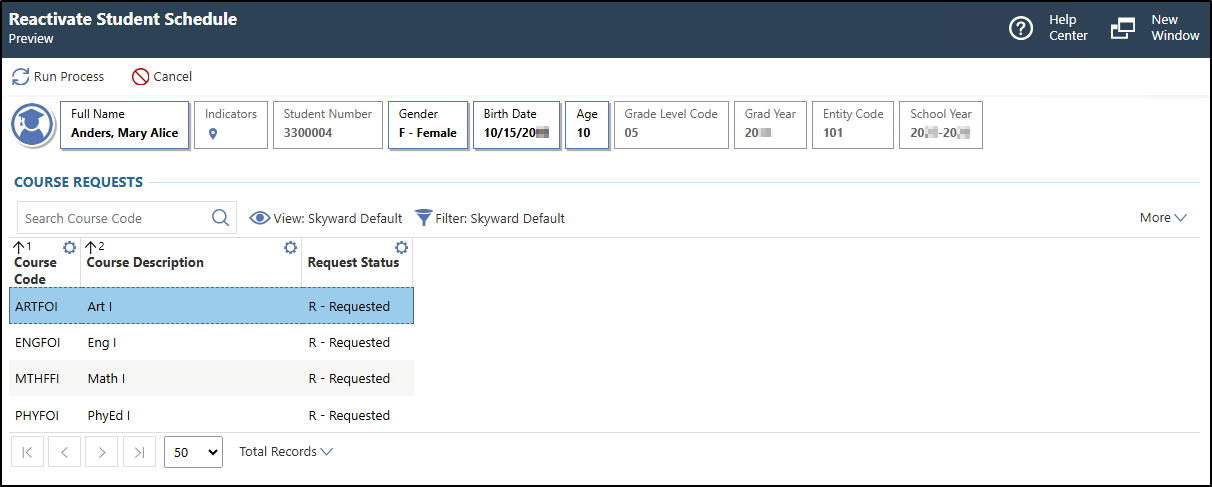This screenshot has height=487, width=1212.
Task: Cancel the reactivate schedule process
Action: [x=162, y=76]
